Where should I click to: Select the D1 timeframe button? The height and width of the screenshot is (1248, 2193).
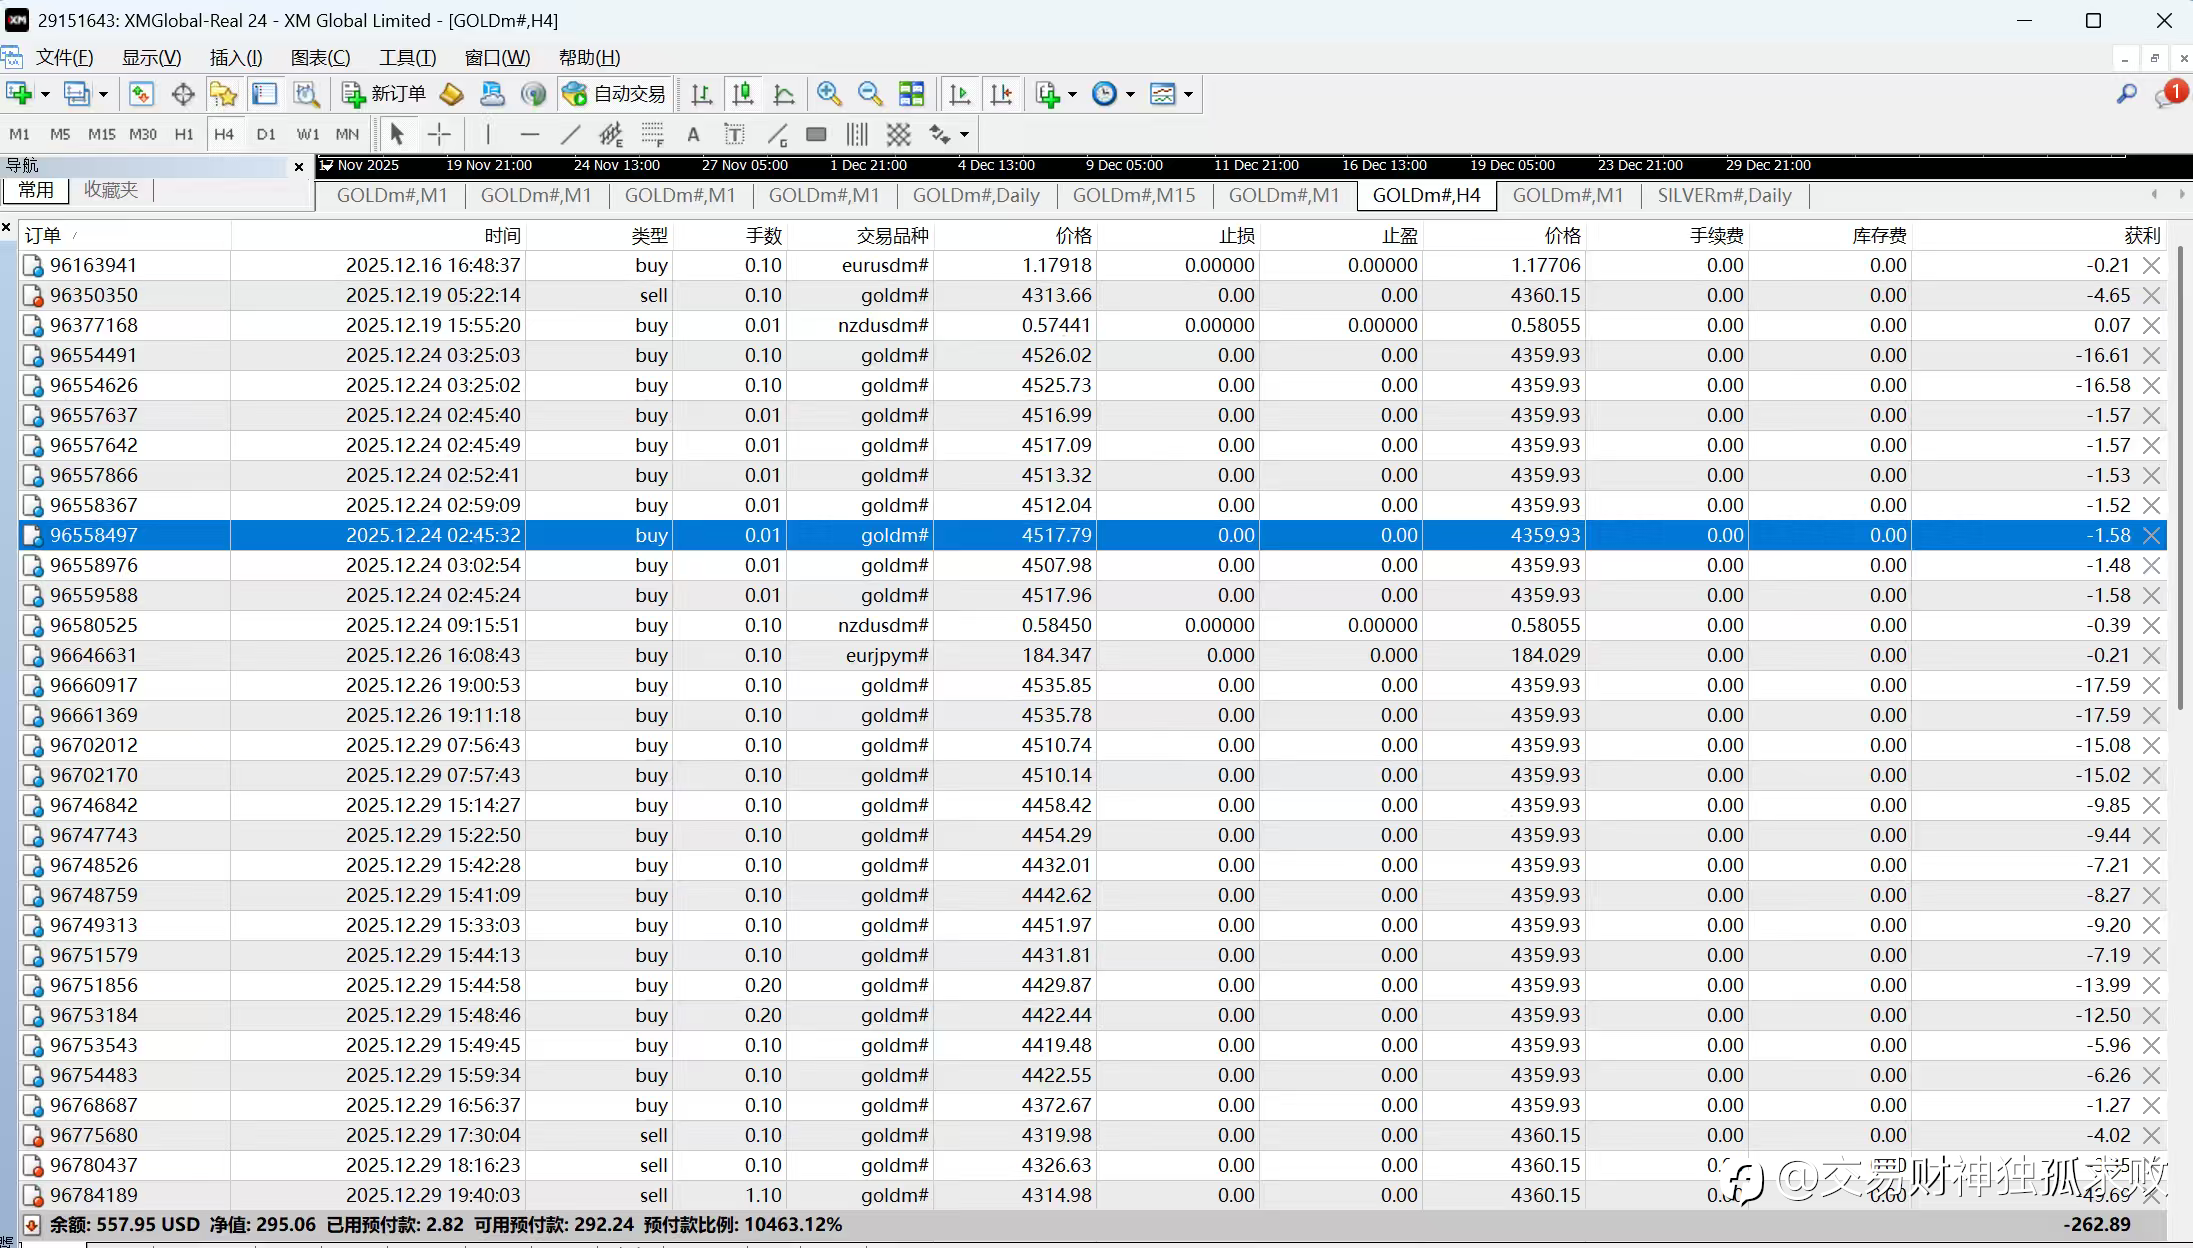coord(265,134)
